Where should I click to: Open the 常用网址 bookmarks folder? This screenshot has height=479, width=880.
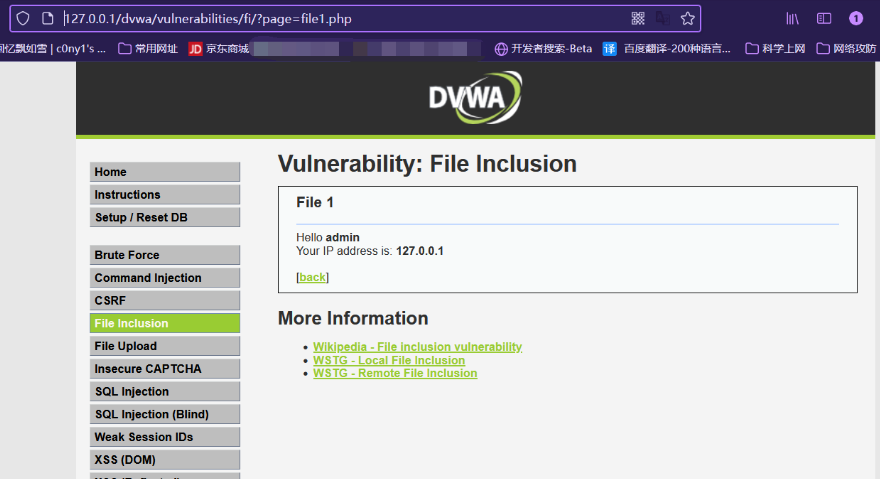click(148, 49)
